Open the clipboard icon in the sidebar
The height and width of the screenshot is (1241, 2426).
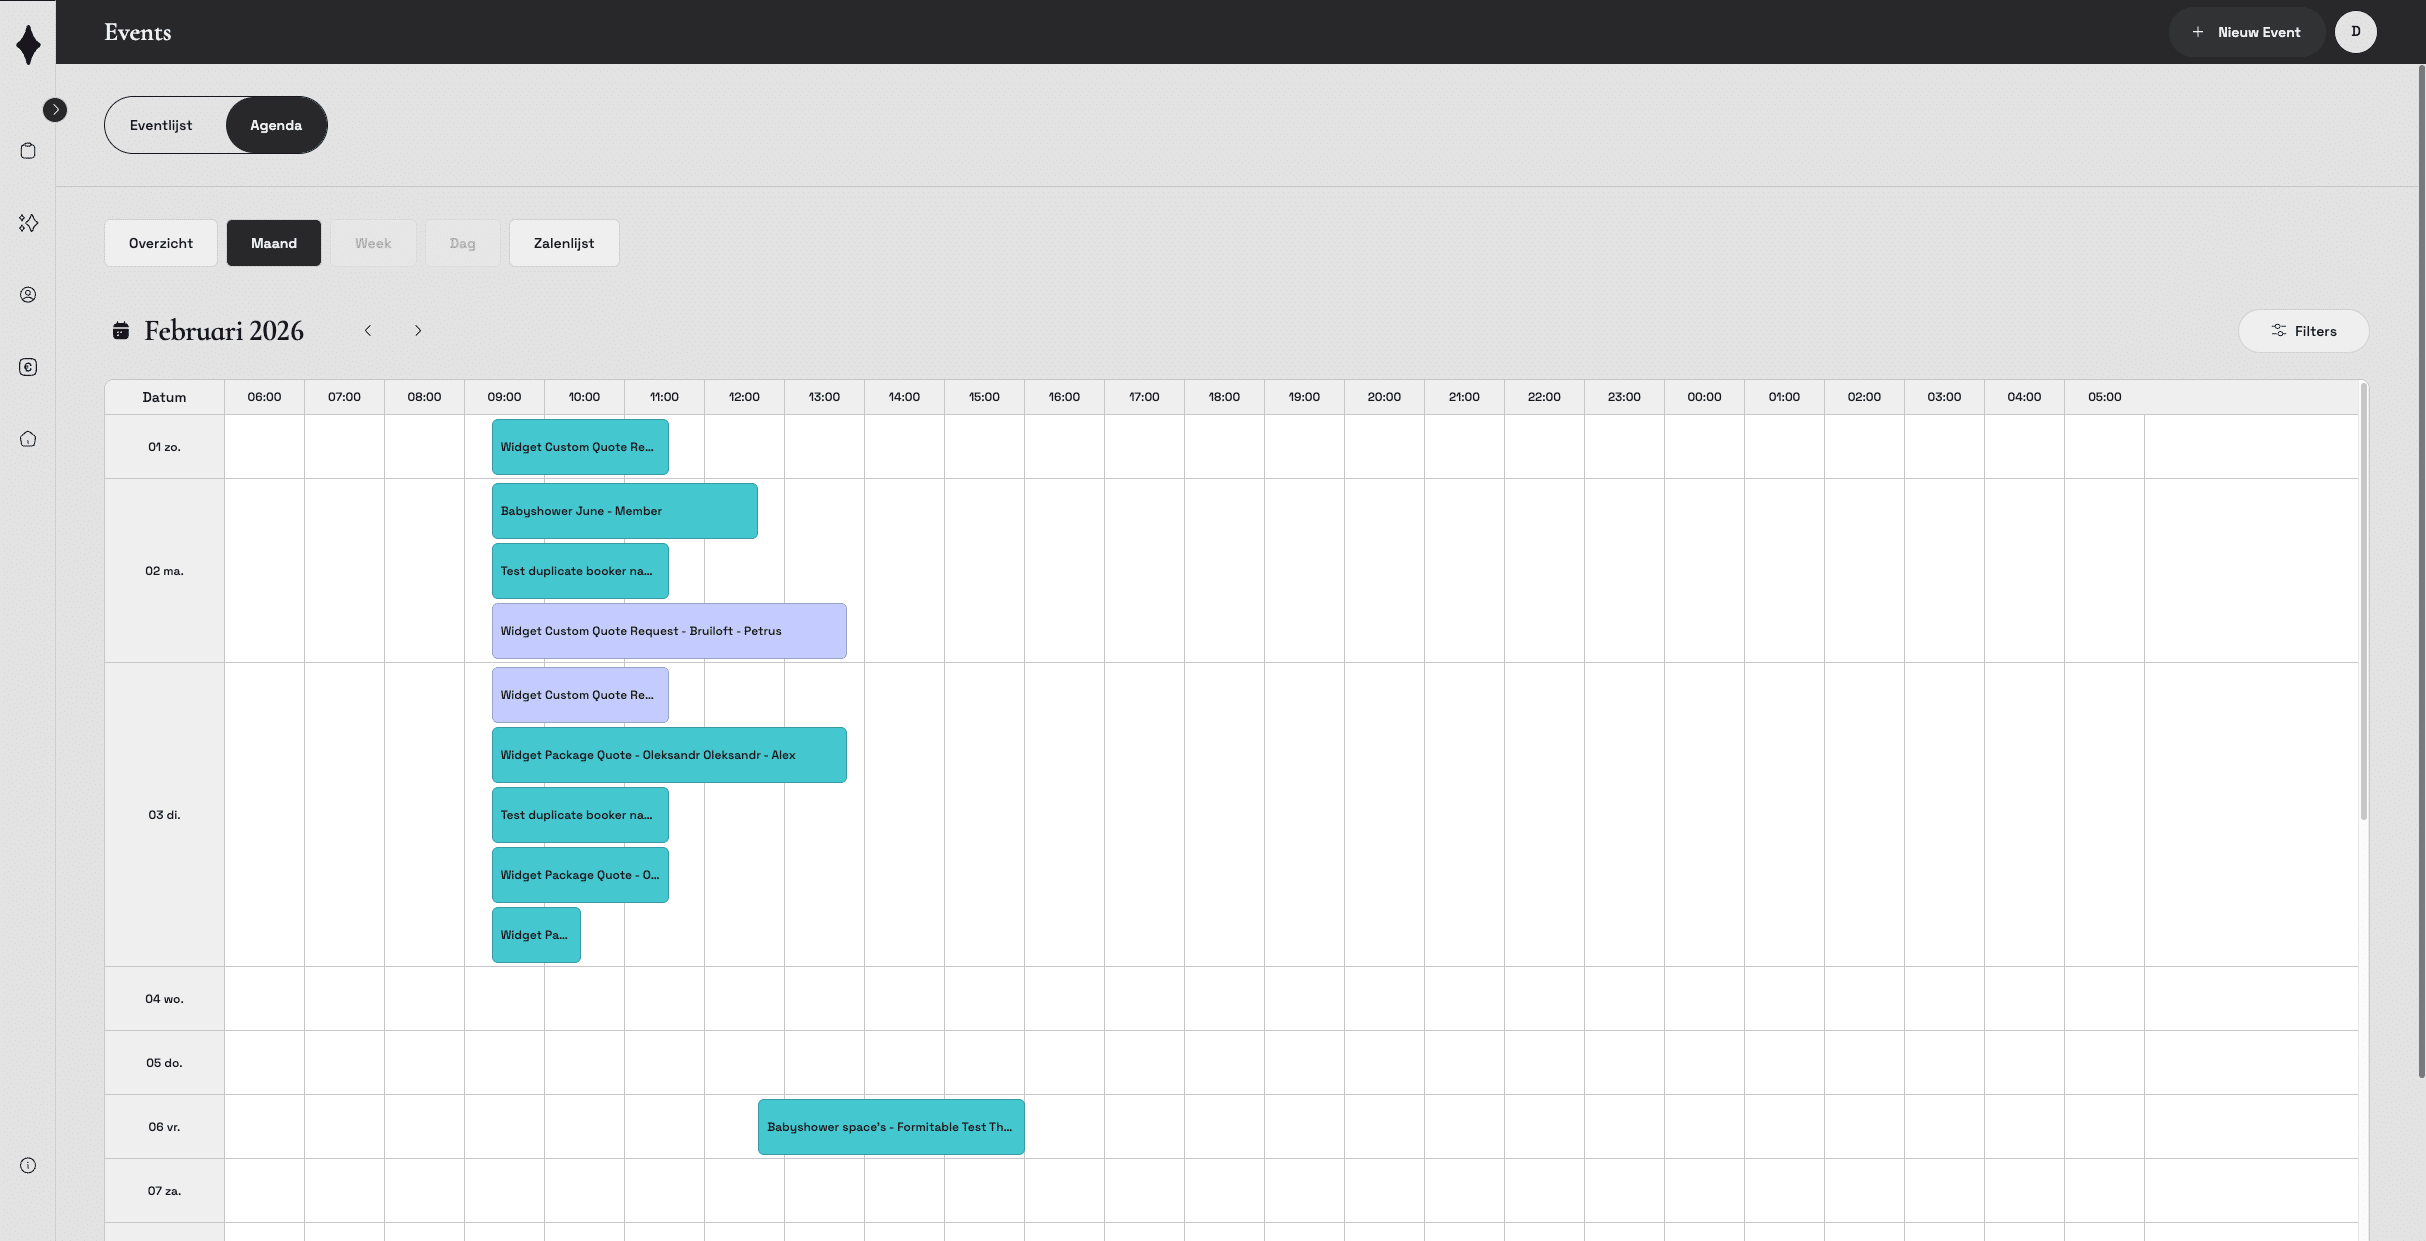tap(28, 151)
